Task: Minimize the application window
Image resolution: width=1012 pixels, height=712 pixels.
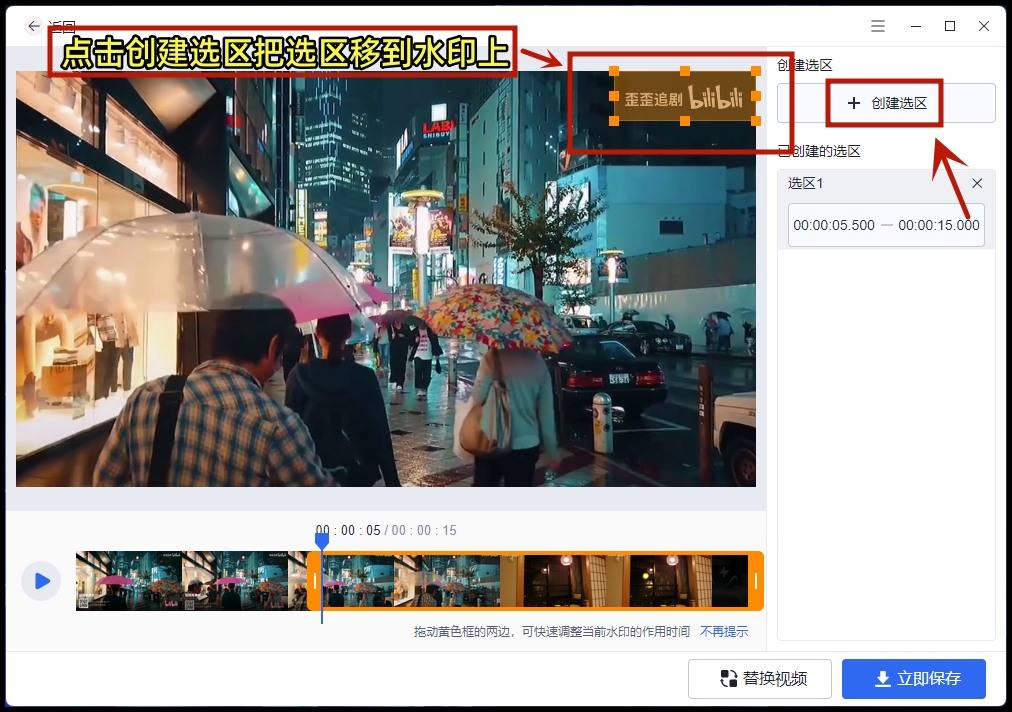Action: coord(915,26)
